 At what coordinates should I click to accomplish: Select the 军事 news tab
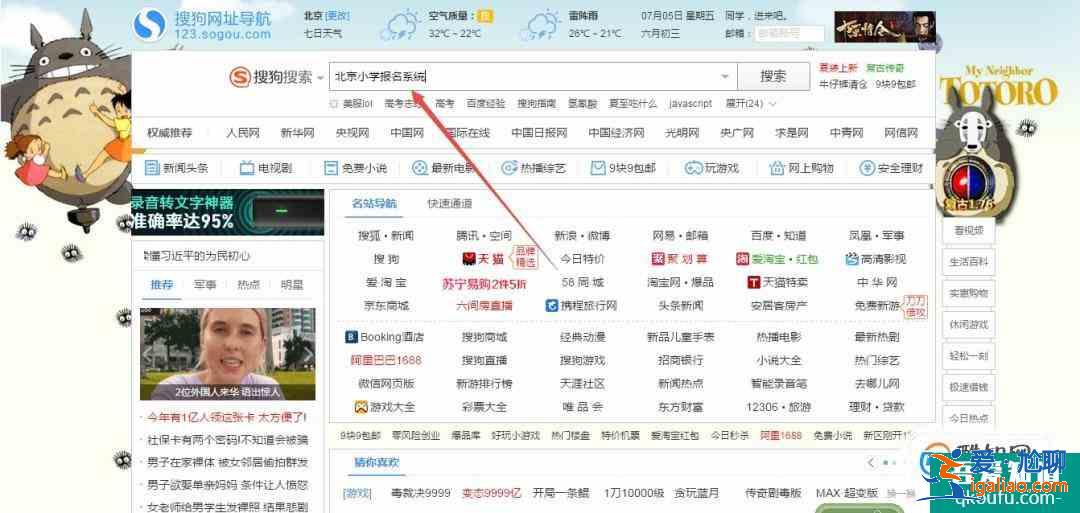(205, 284)
